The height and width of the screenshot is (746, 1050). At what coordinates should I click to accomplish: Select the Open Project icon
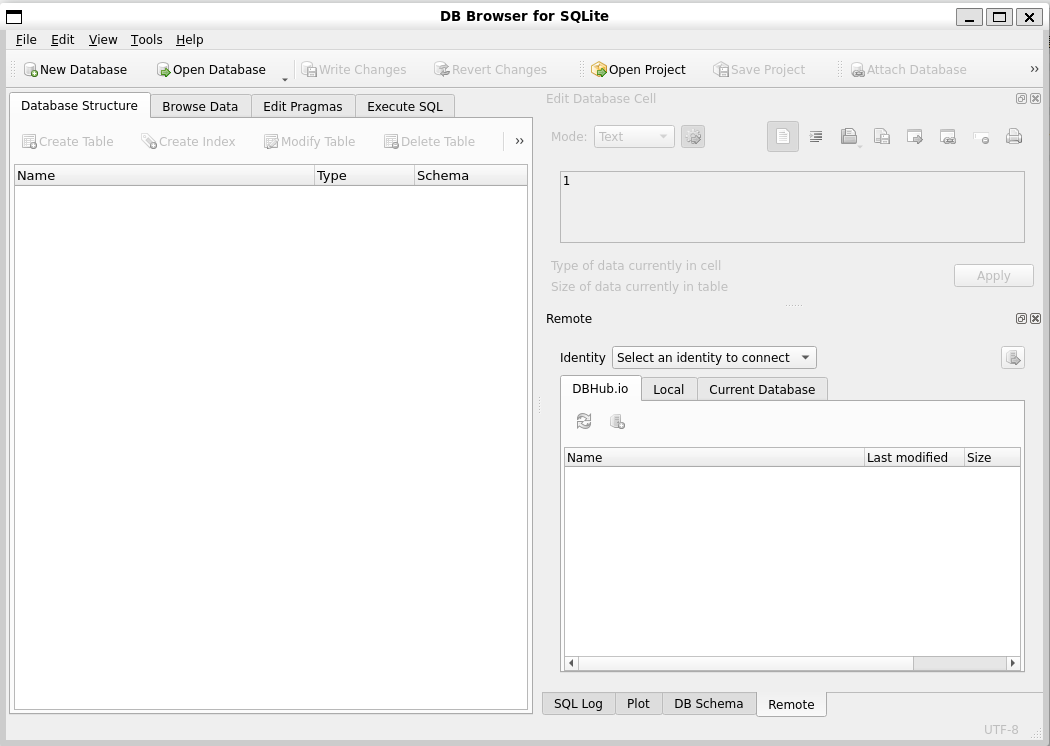[x=639, y=69]
